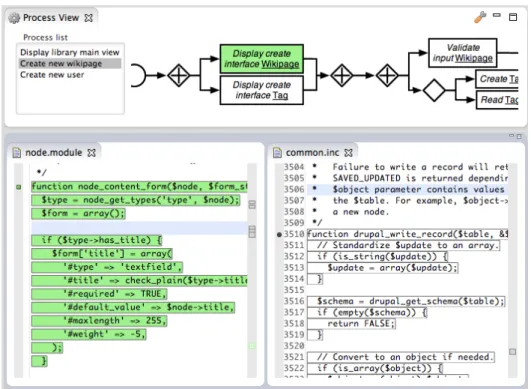Viewport: 531px width, 389px height.
Task: Click line 3512 'if (is_string($update))'
Action: click(378, 257)
